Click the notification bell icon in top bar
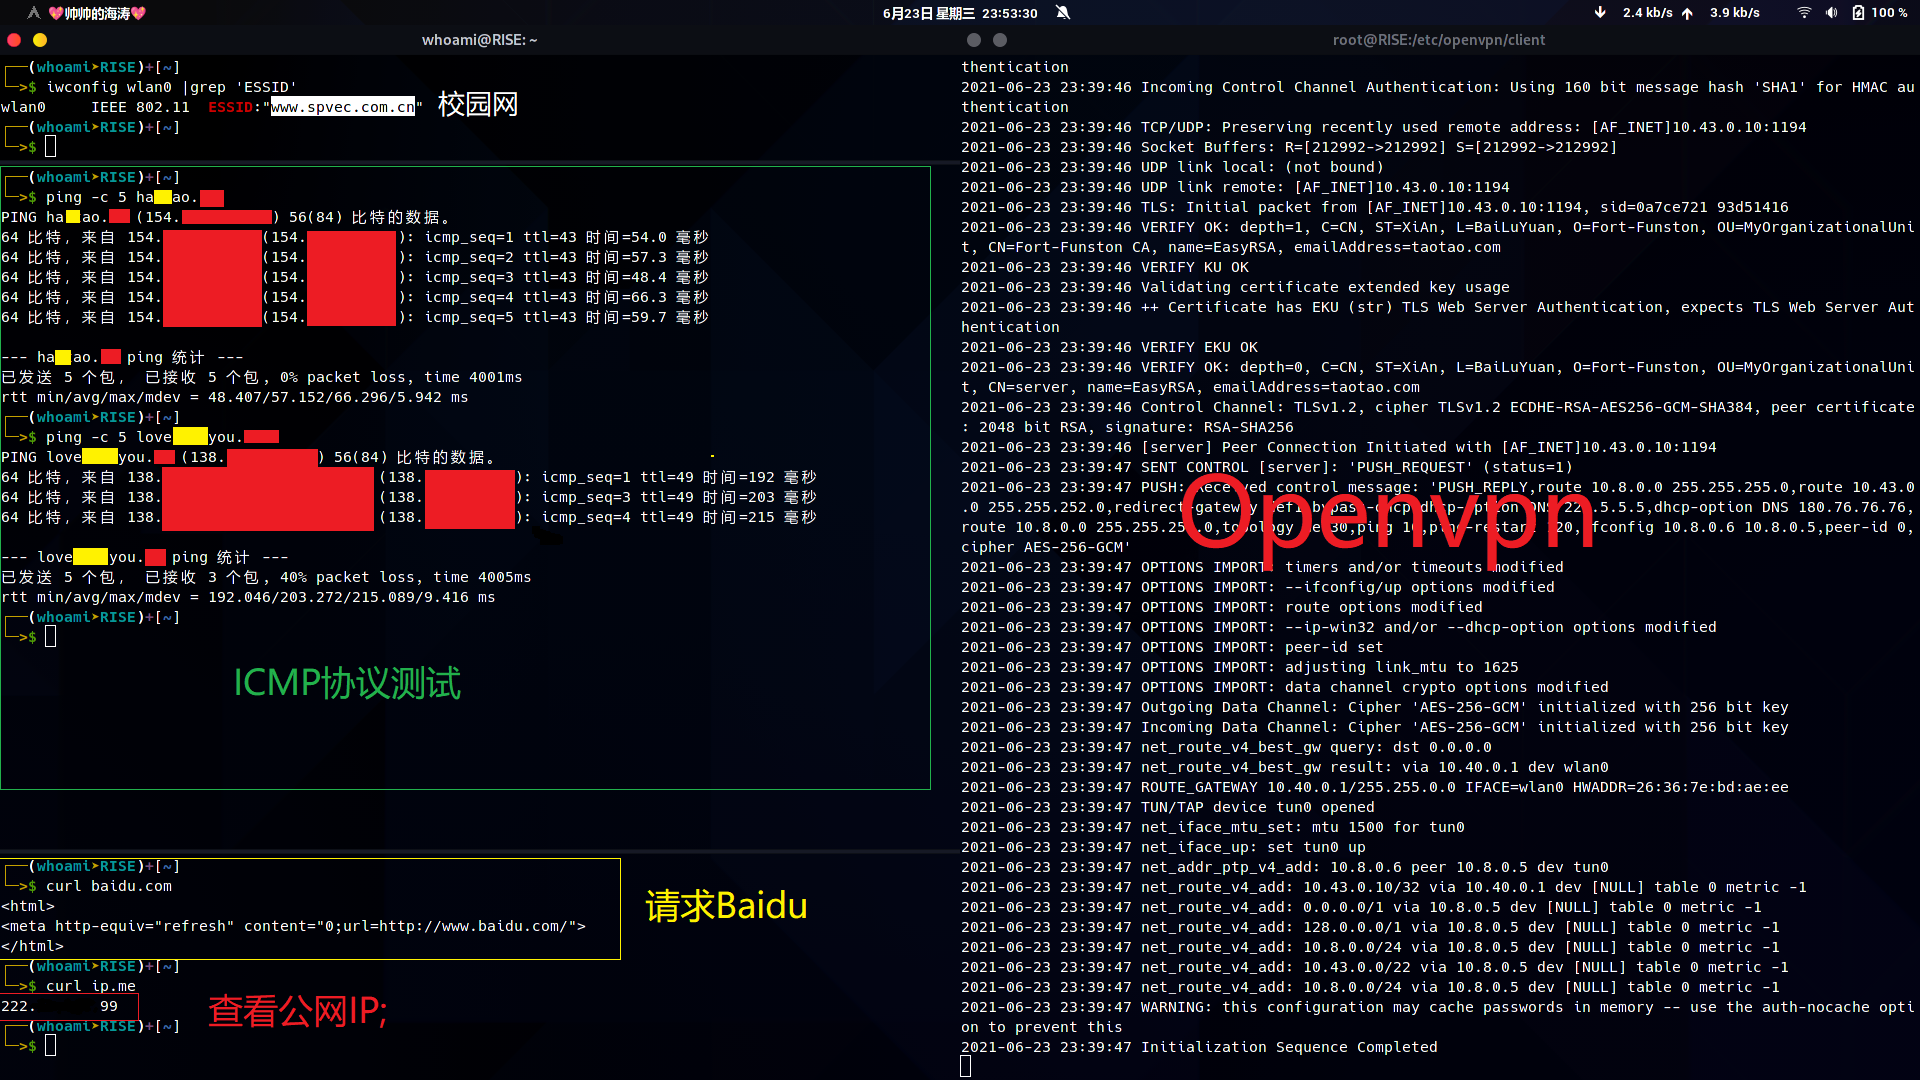This screenshot has width=1920, height=1080. pyautogui.click(x=1063, y=13)
